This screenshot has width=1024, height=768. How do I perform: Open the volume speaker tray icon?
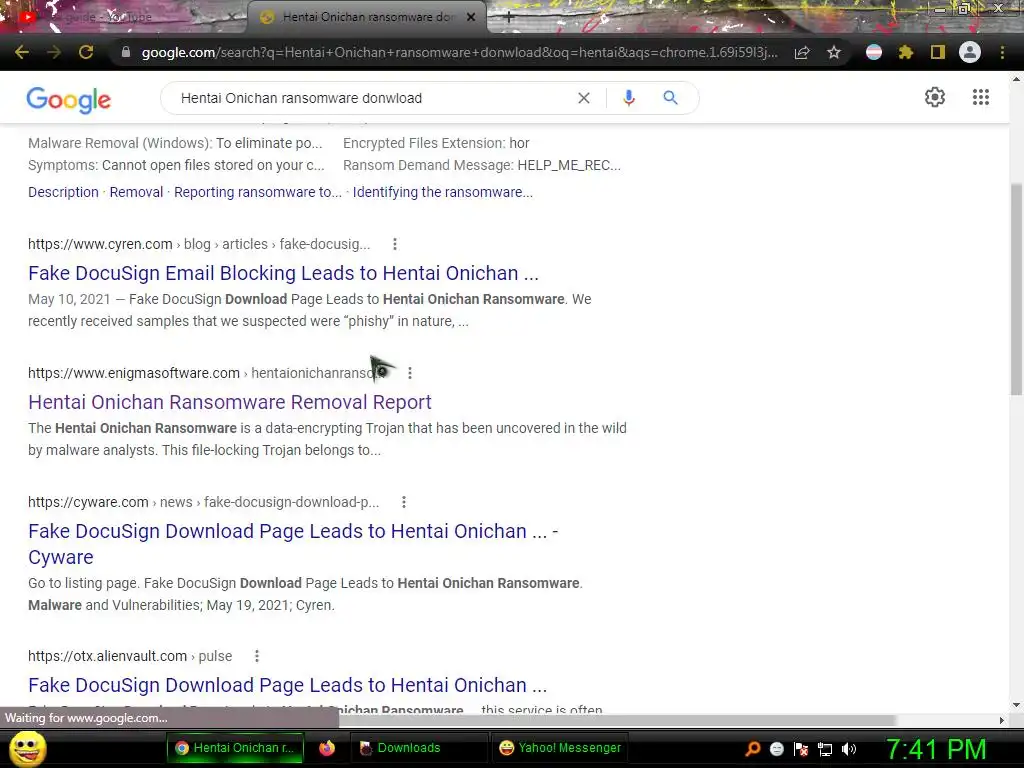[849, 749]
